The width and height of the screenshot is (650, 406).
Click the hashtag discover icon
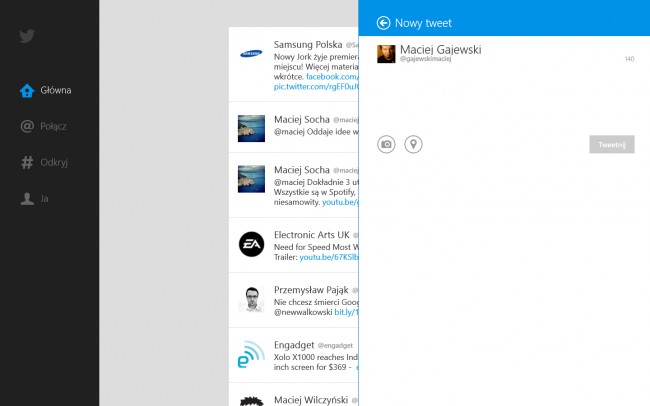[27, 162]
